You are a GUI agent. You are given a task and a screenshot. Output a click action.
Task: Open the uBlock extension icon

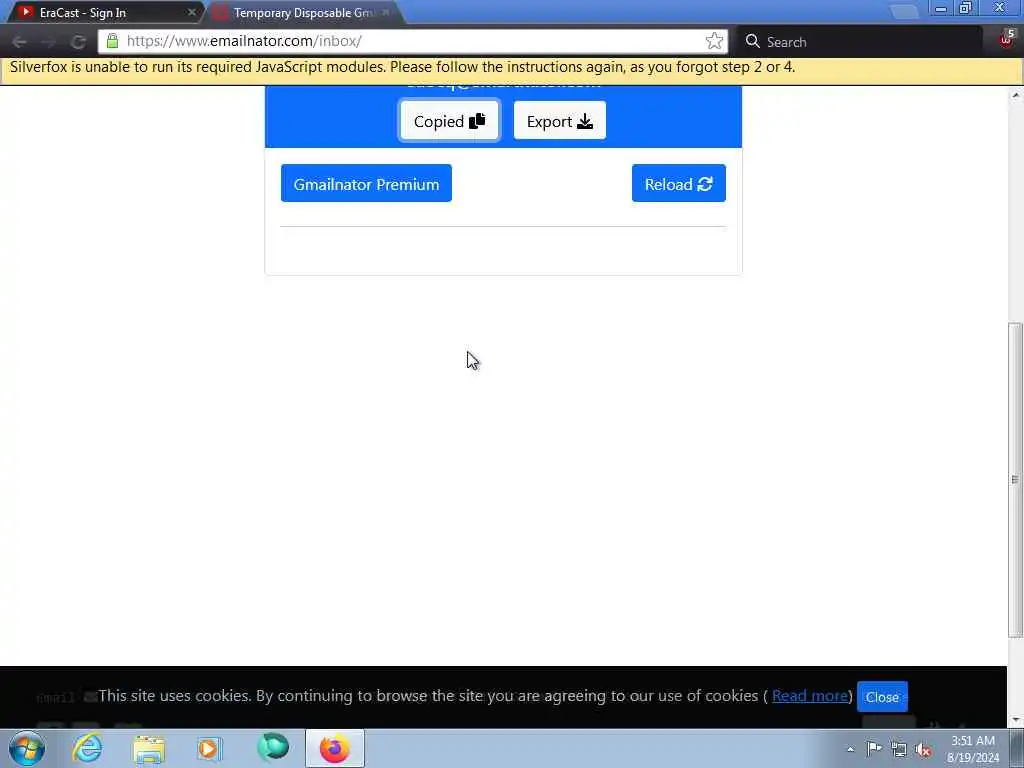1006,39
